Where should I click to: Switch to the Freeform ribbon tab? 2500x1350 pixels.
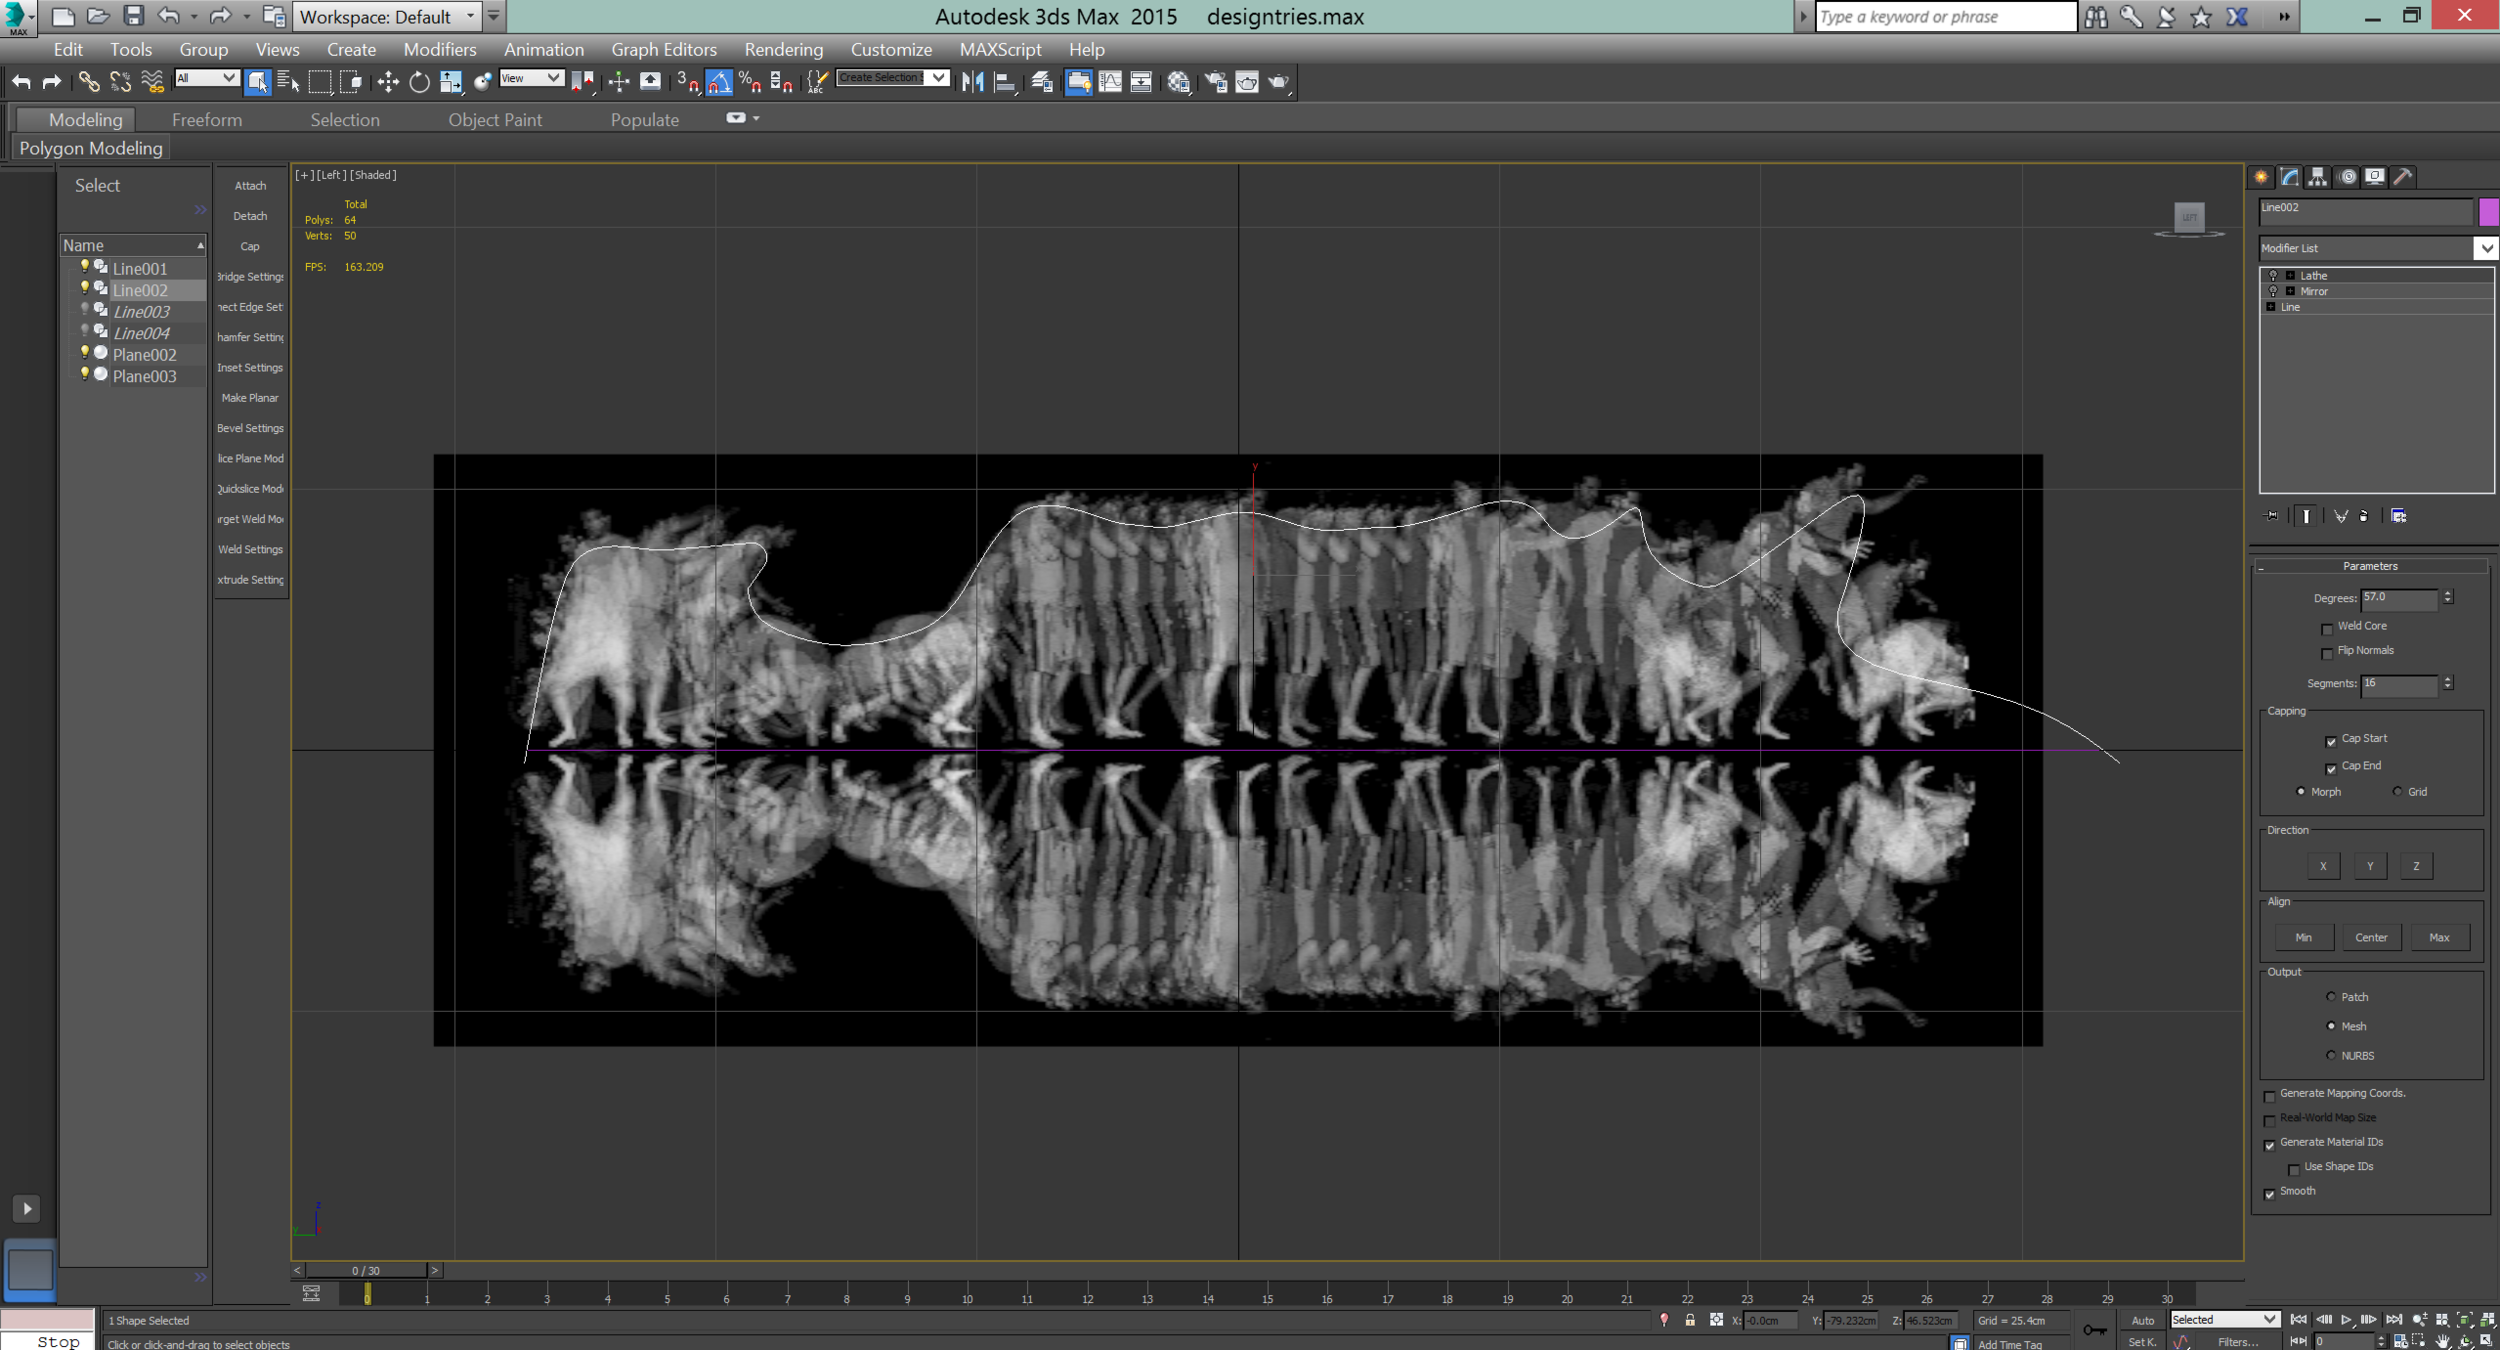click(x=206, y=120)
